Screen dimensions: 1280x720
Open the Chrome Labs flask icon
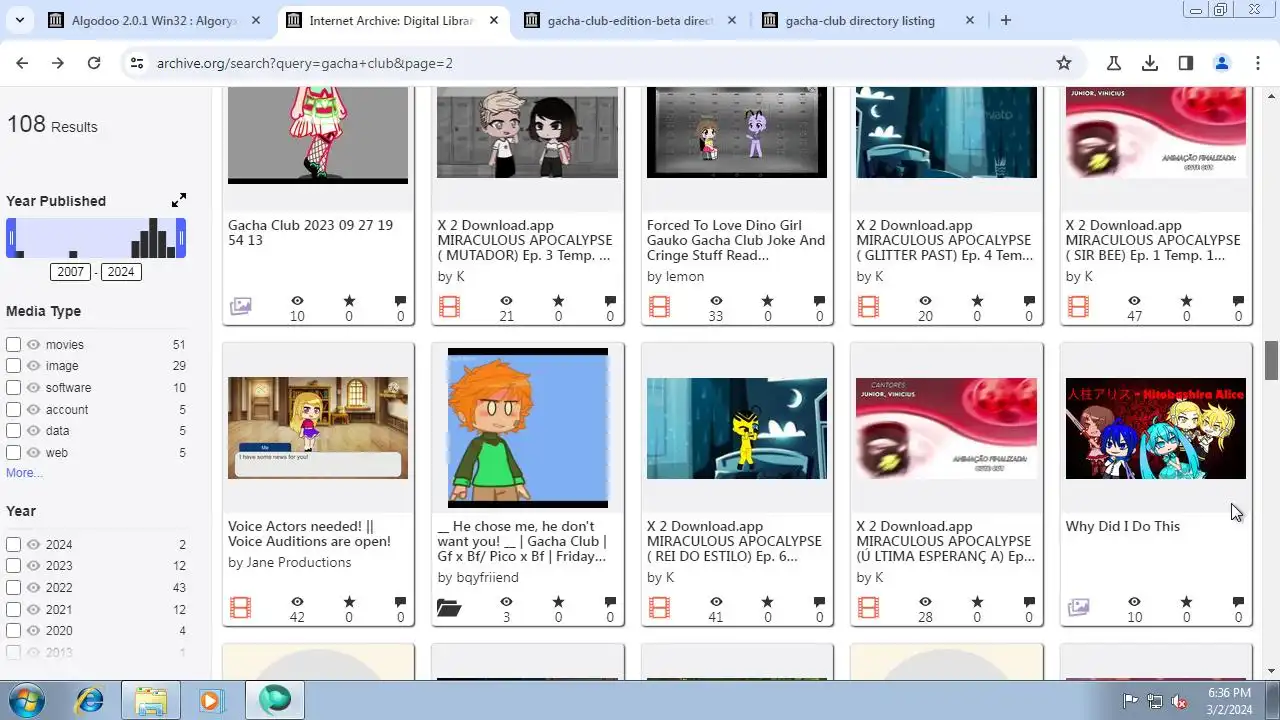(x=1114, y=63)
